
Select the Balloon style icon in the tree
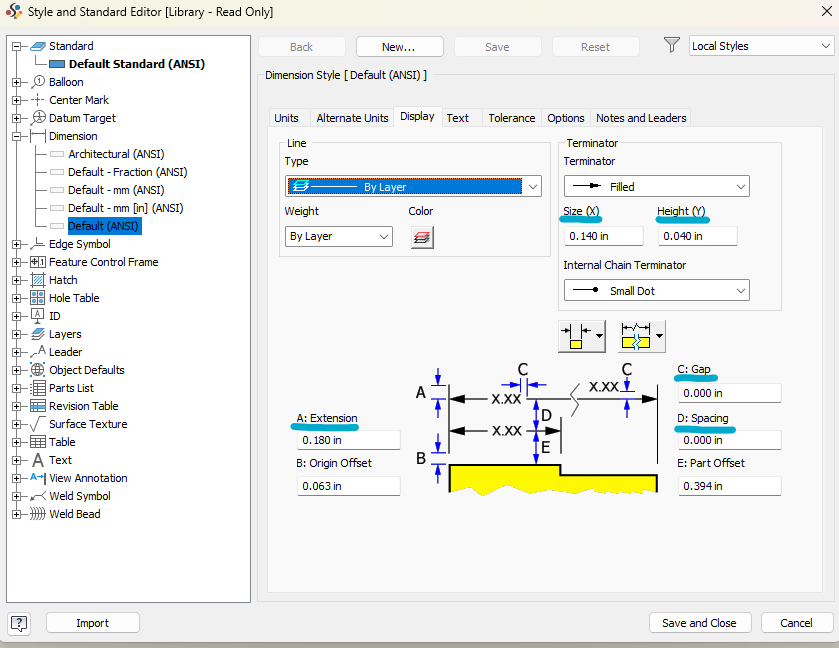tap(37, 81)
